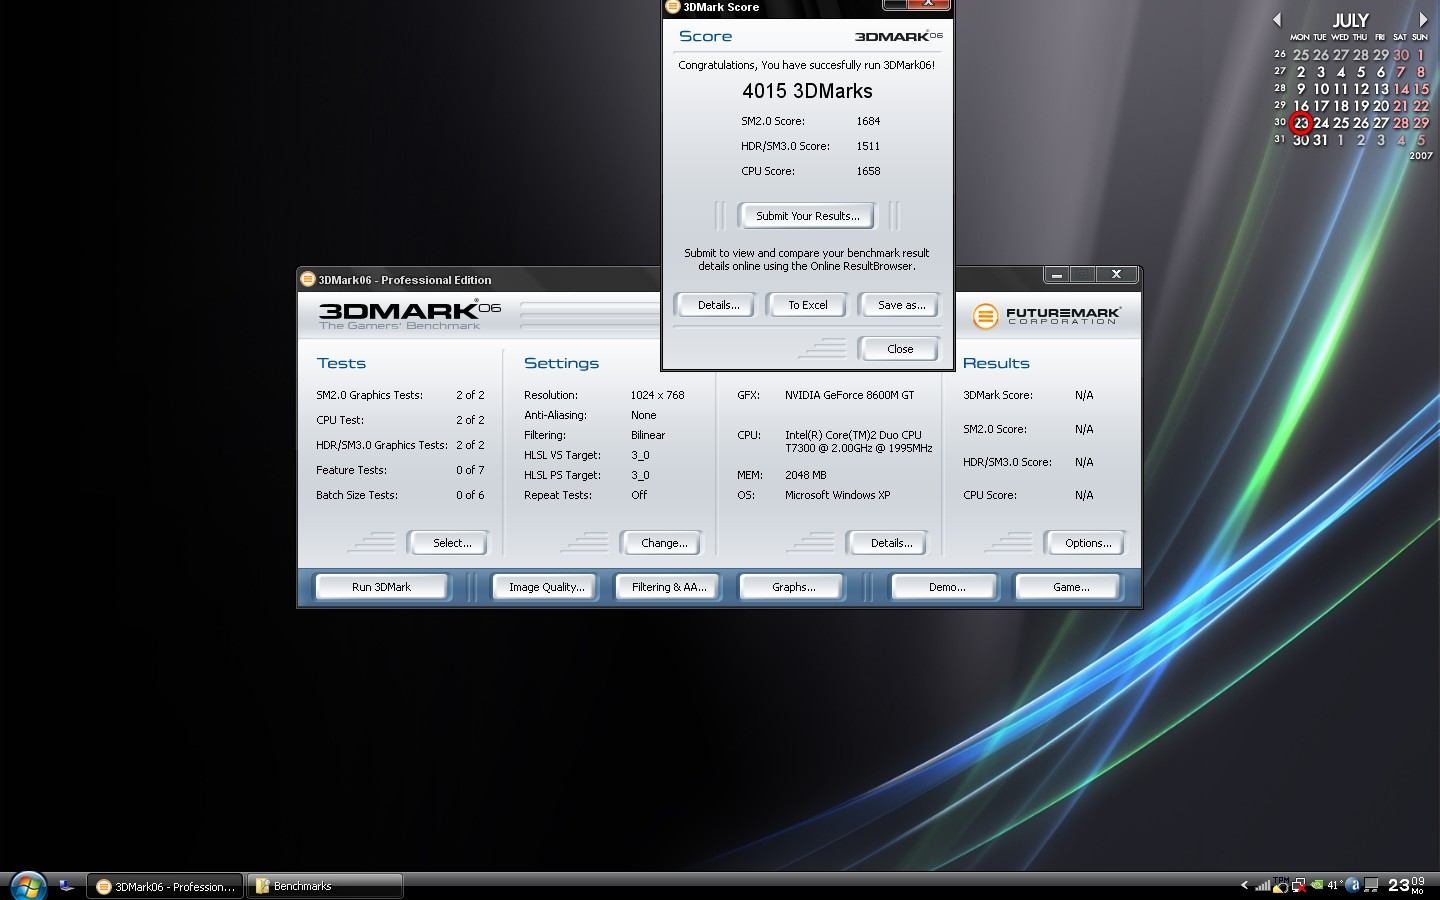Open score Details in the Score dialog

(x=718, y=305)
